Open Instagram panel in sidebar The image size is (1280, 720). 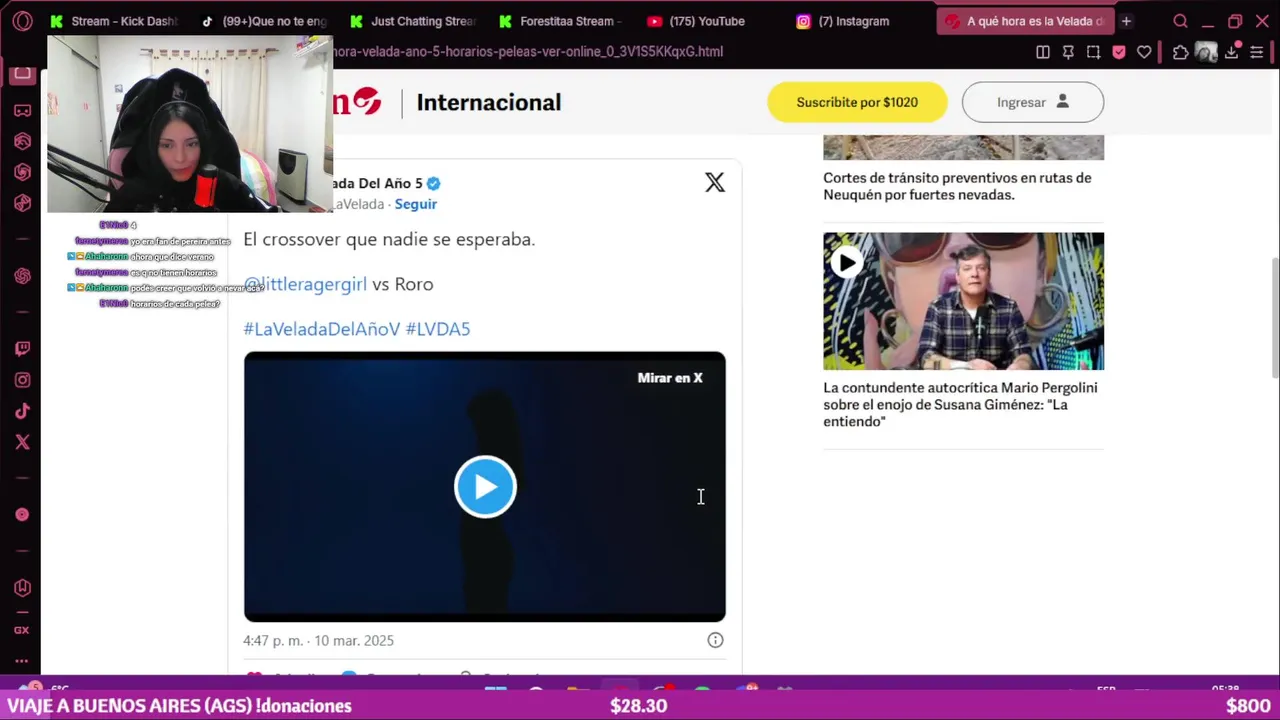point(22,380)
